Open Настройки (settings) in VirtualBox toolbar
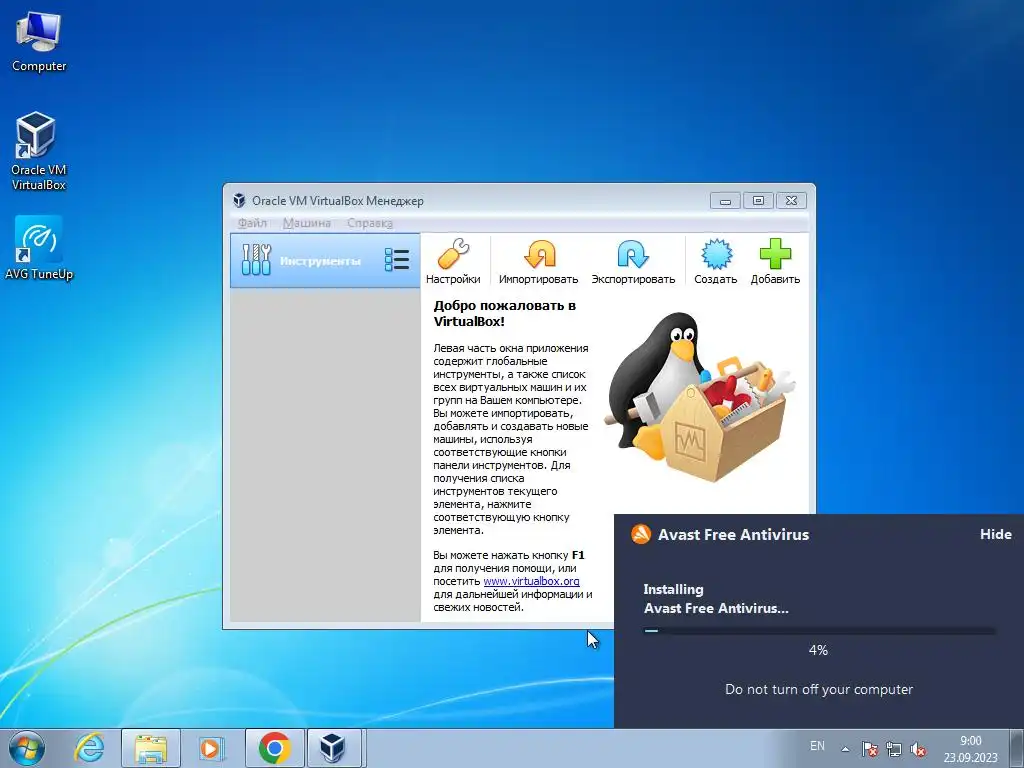 coord(453,261)
